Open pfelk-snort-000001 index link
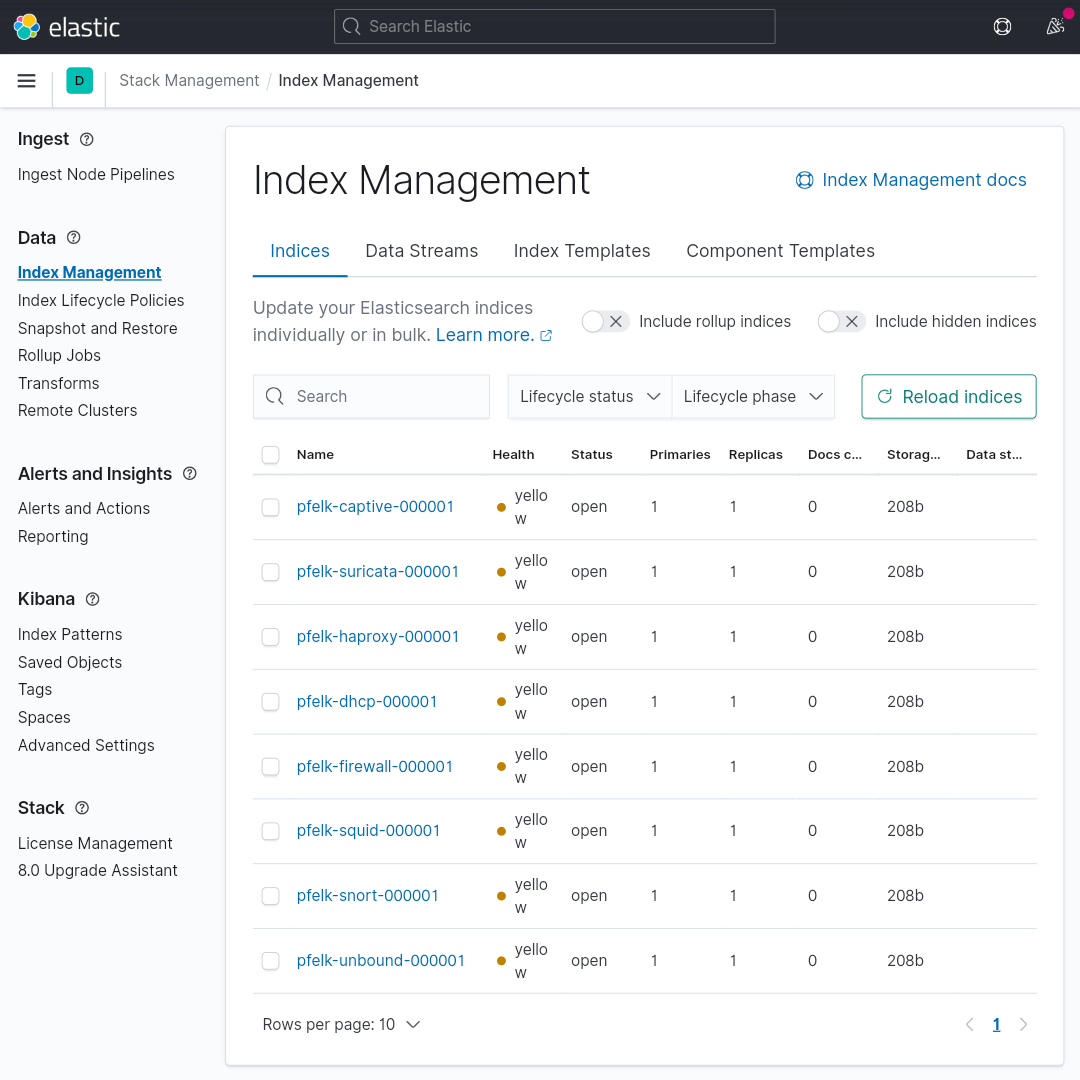The width and height of the screenshot is (1080, 1080). point(367,895)
